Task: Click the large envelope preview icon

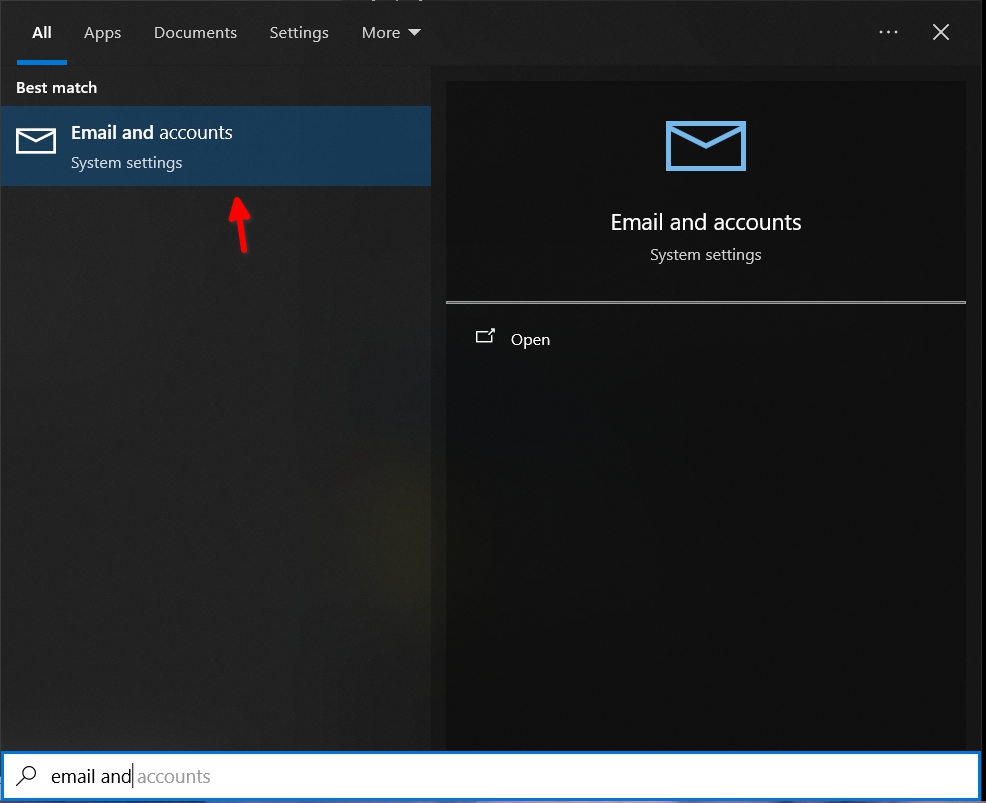Action: 705,146
